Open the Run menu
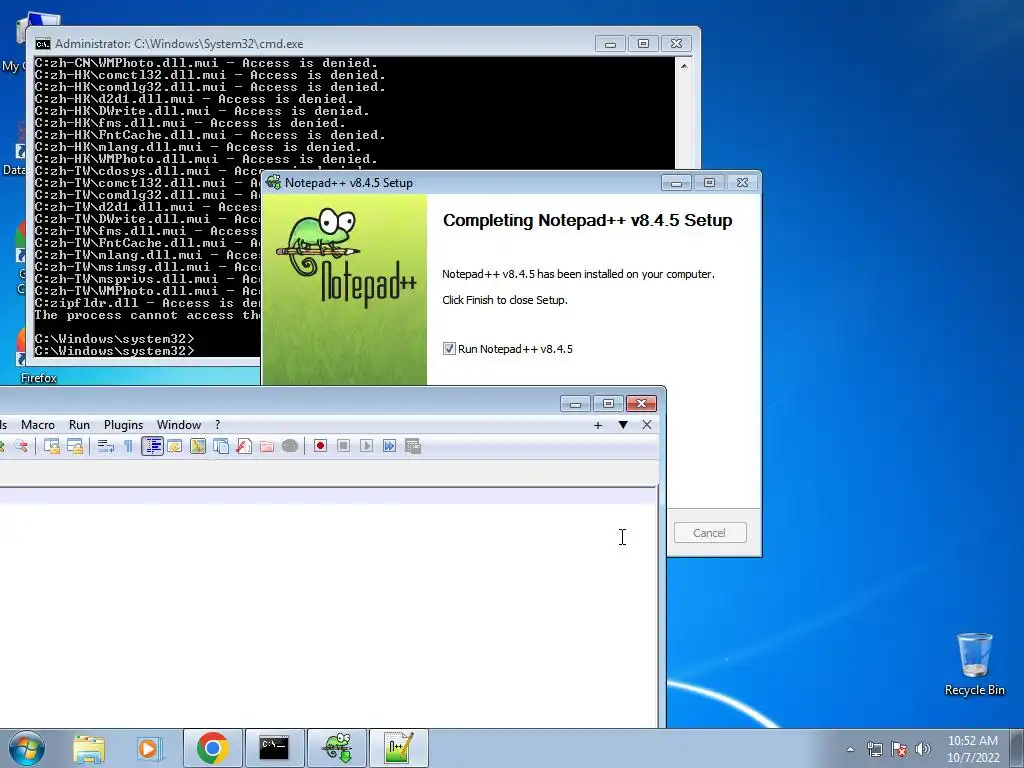 tap(79, 424)
